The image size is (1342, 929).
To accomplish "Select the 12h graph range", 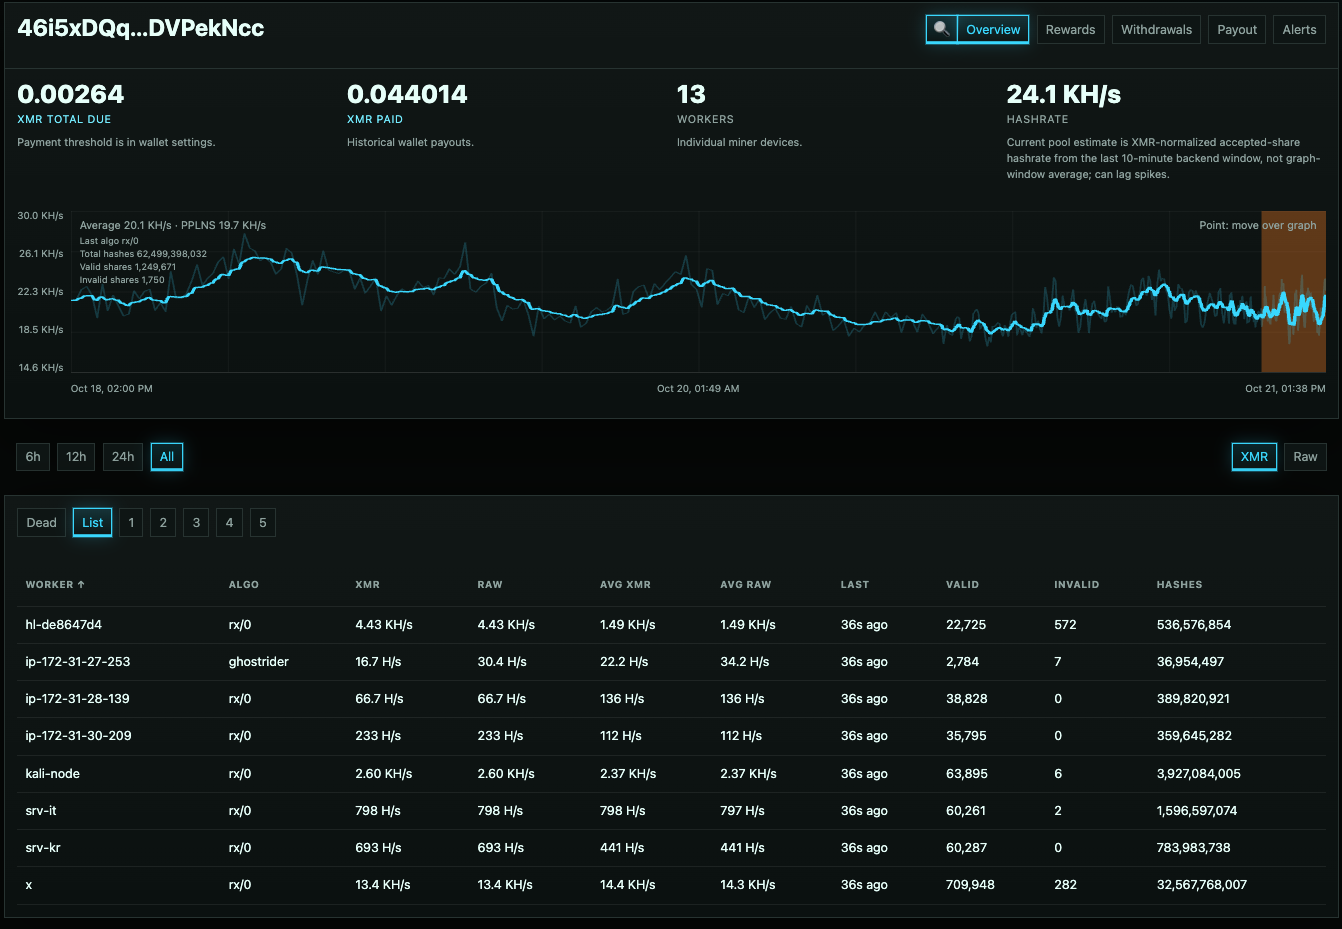I will [76, 457].
